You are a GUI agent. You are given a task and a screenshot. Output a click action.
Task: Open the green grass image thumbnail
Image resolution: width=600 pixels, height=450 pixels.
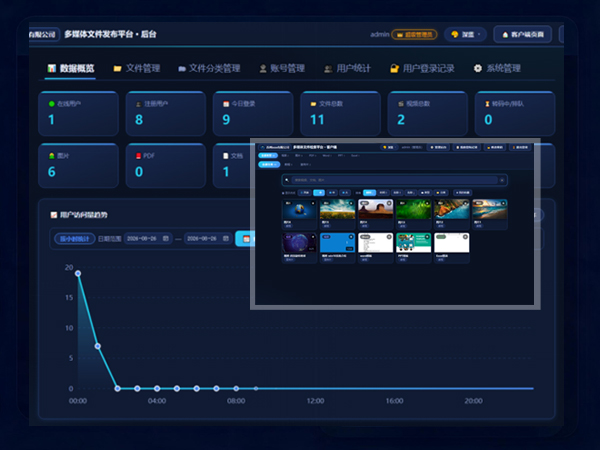[x=414, y=209]
